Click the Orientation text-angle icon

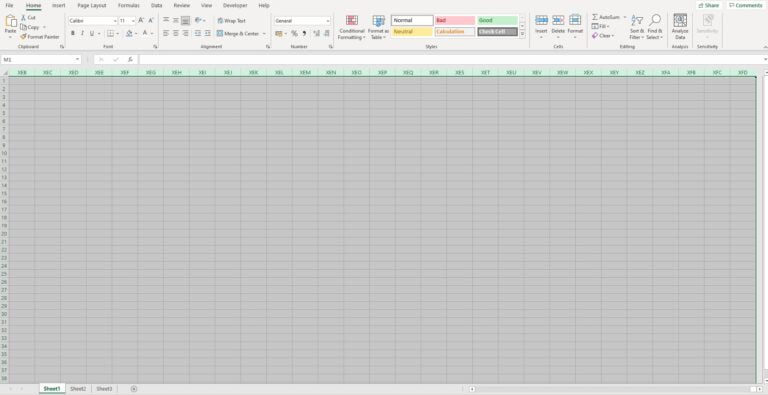point(198,21)
